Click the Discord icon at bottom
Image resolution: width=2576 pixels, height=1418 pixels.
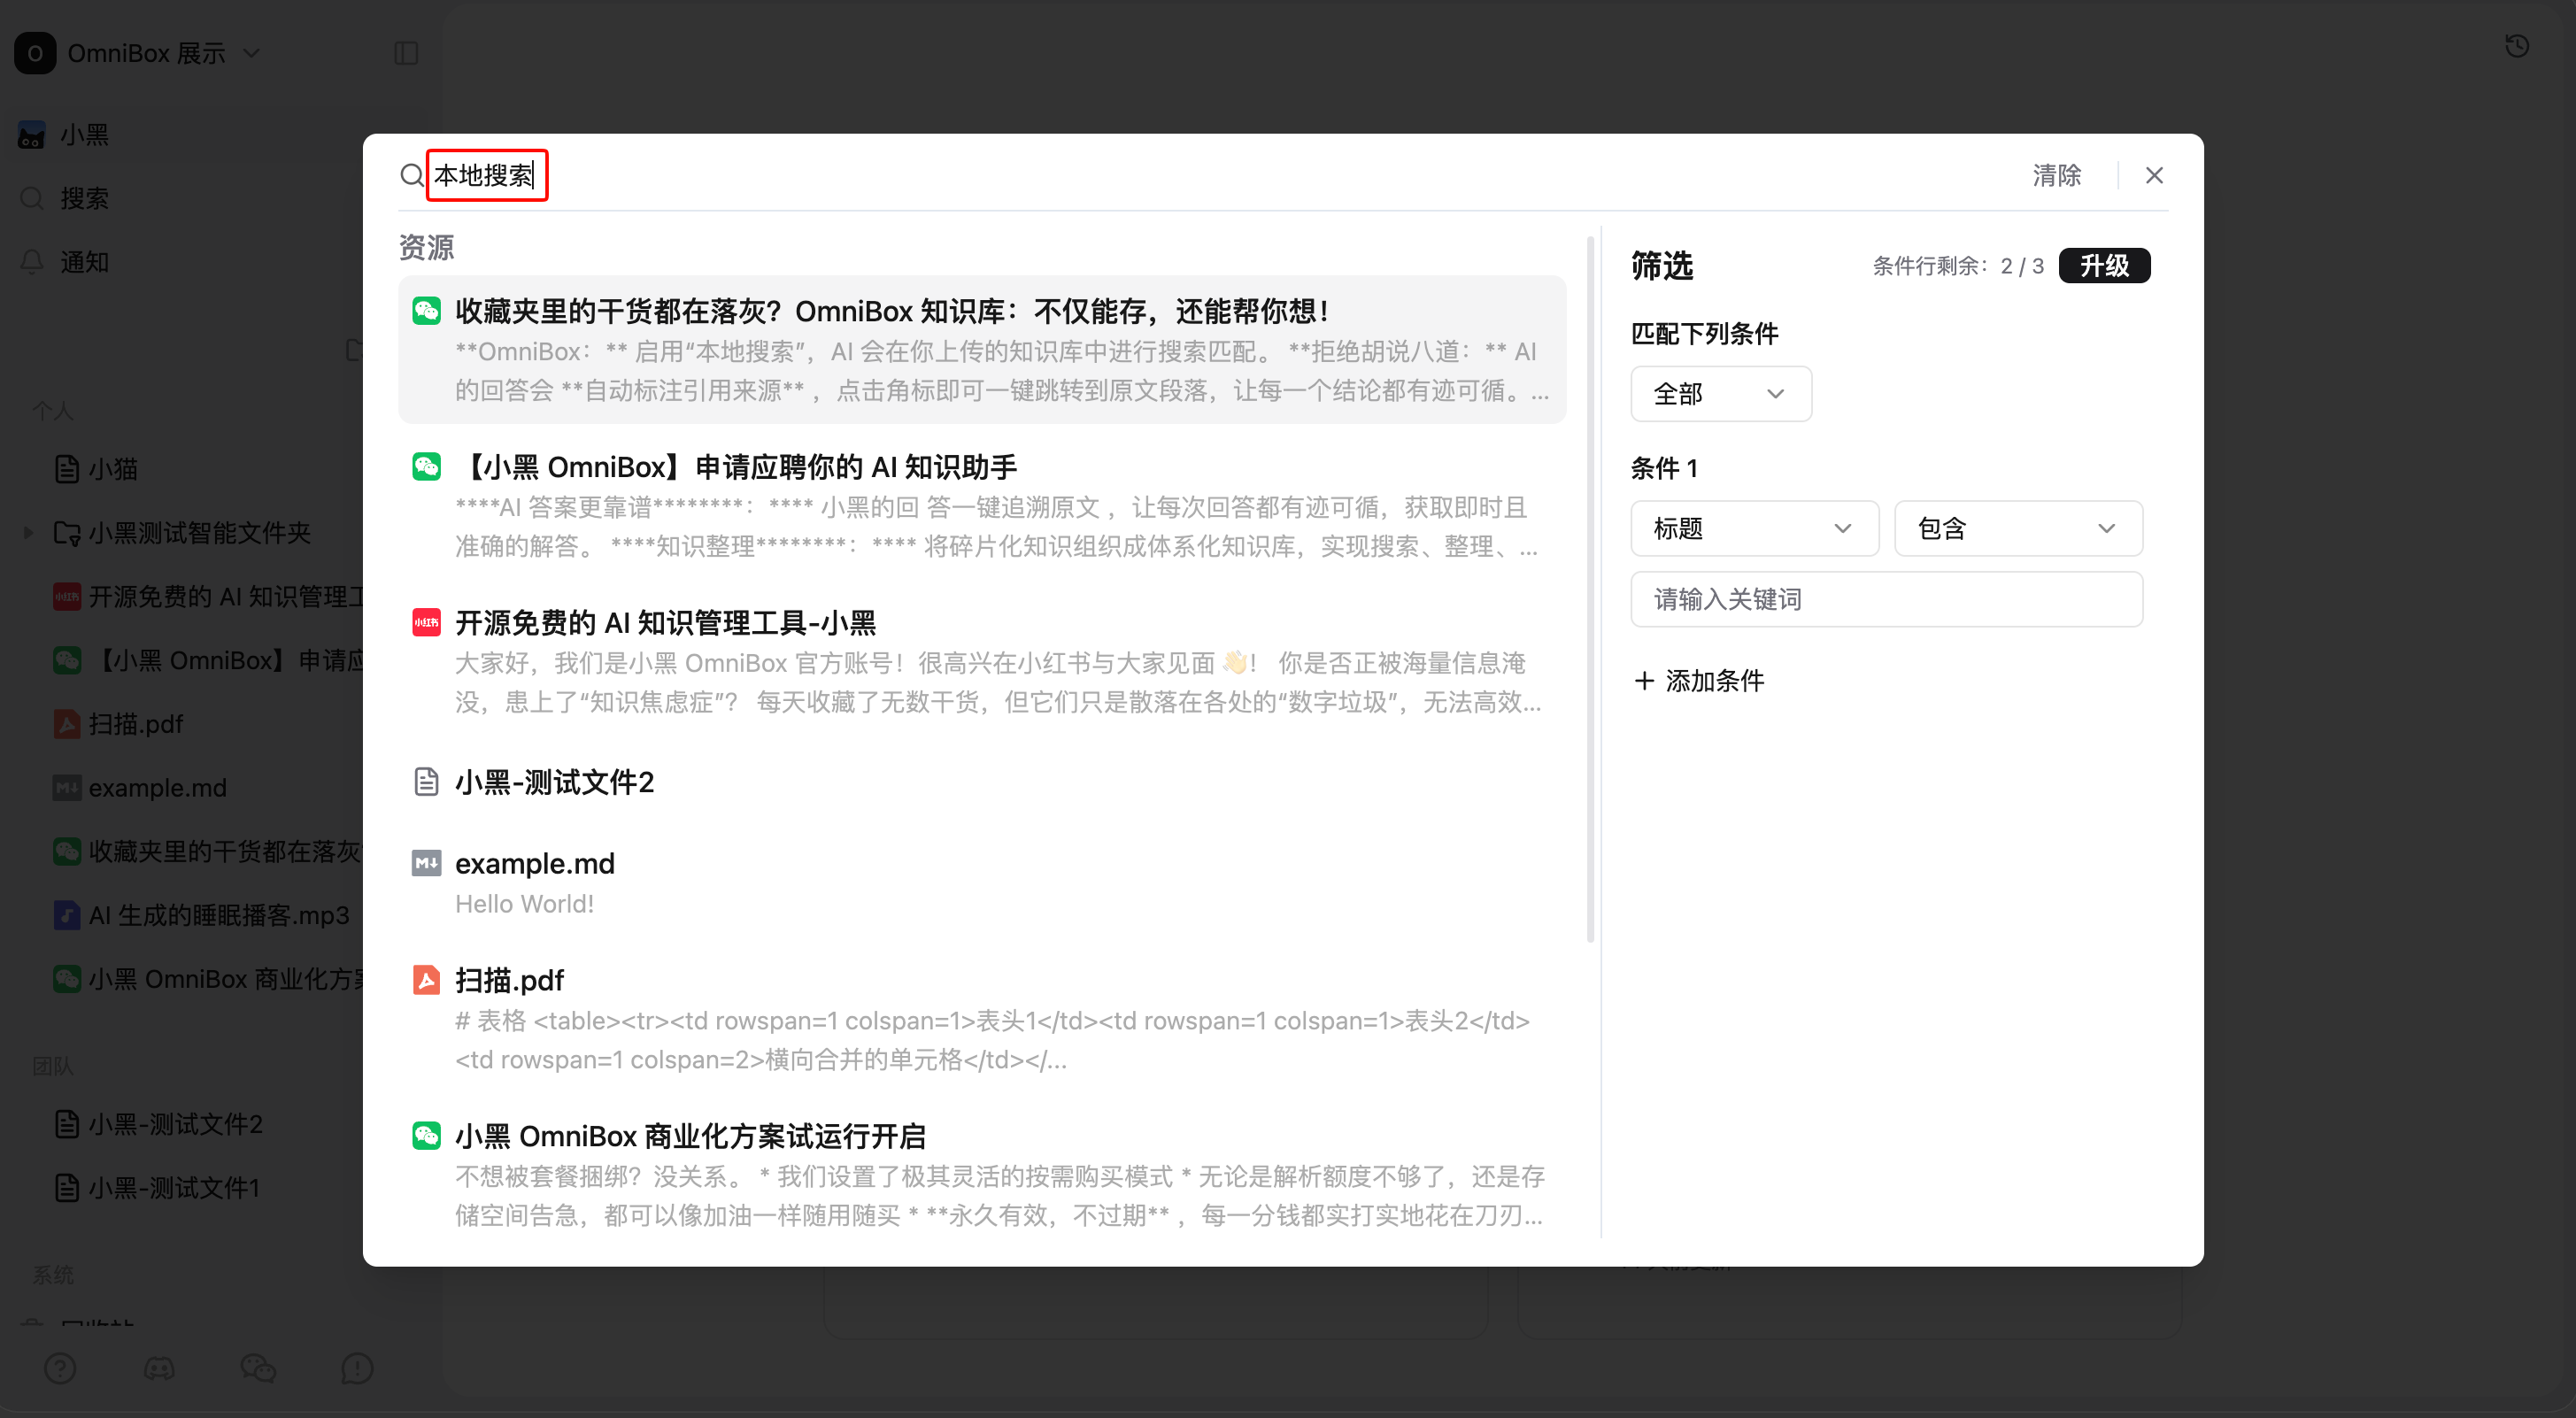tap(159, 1368)
